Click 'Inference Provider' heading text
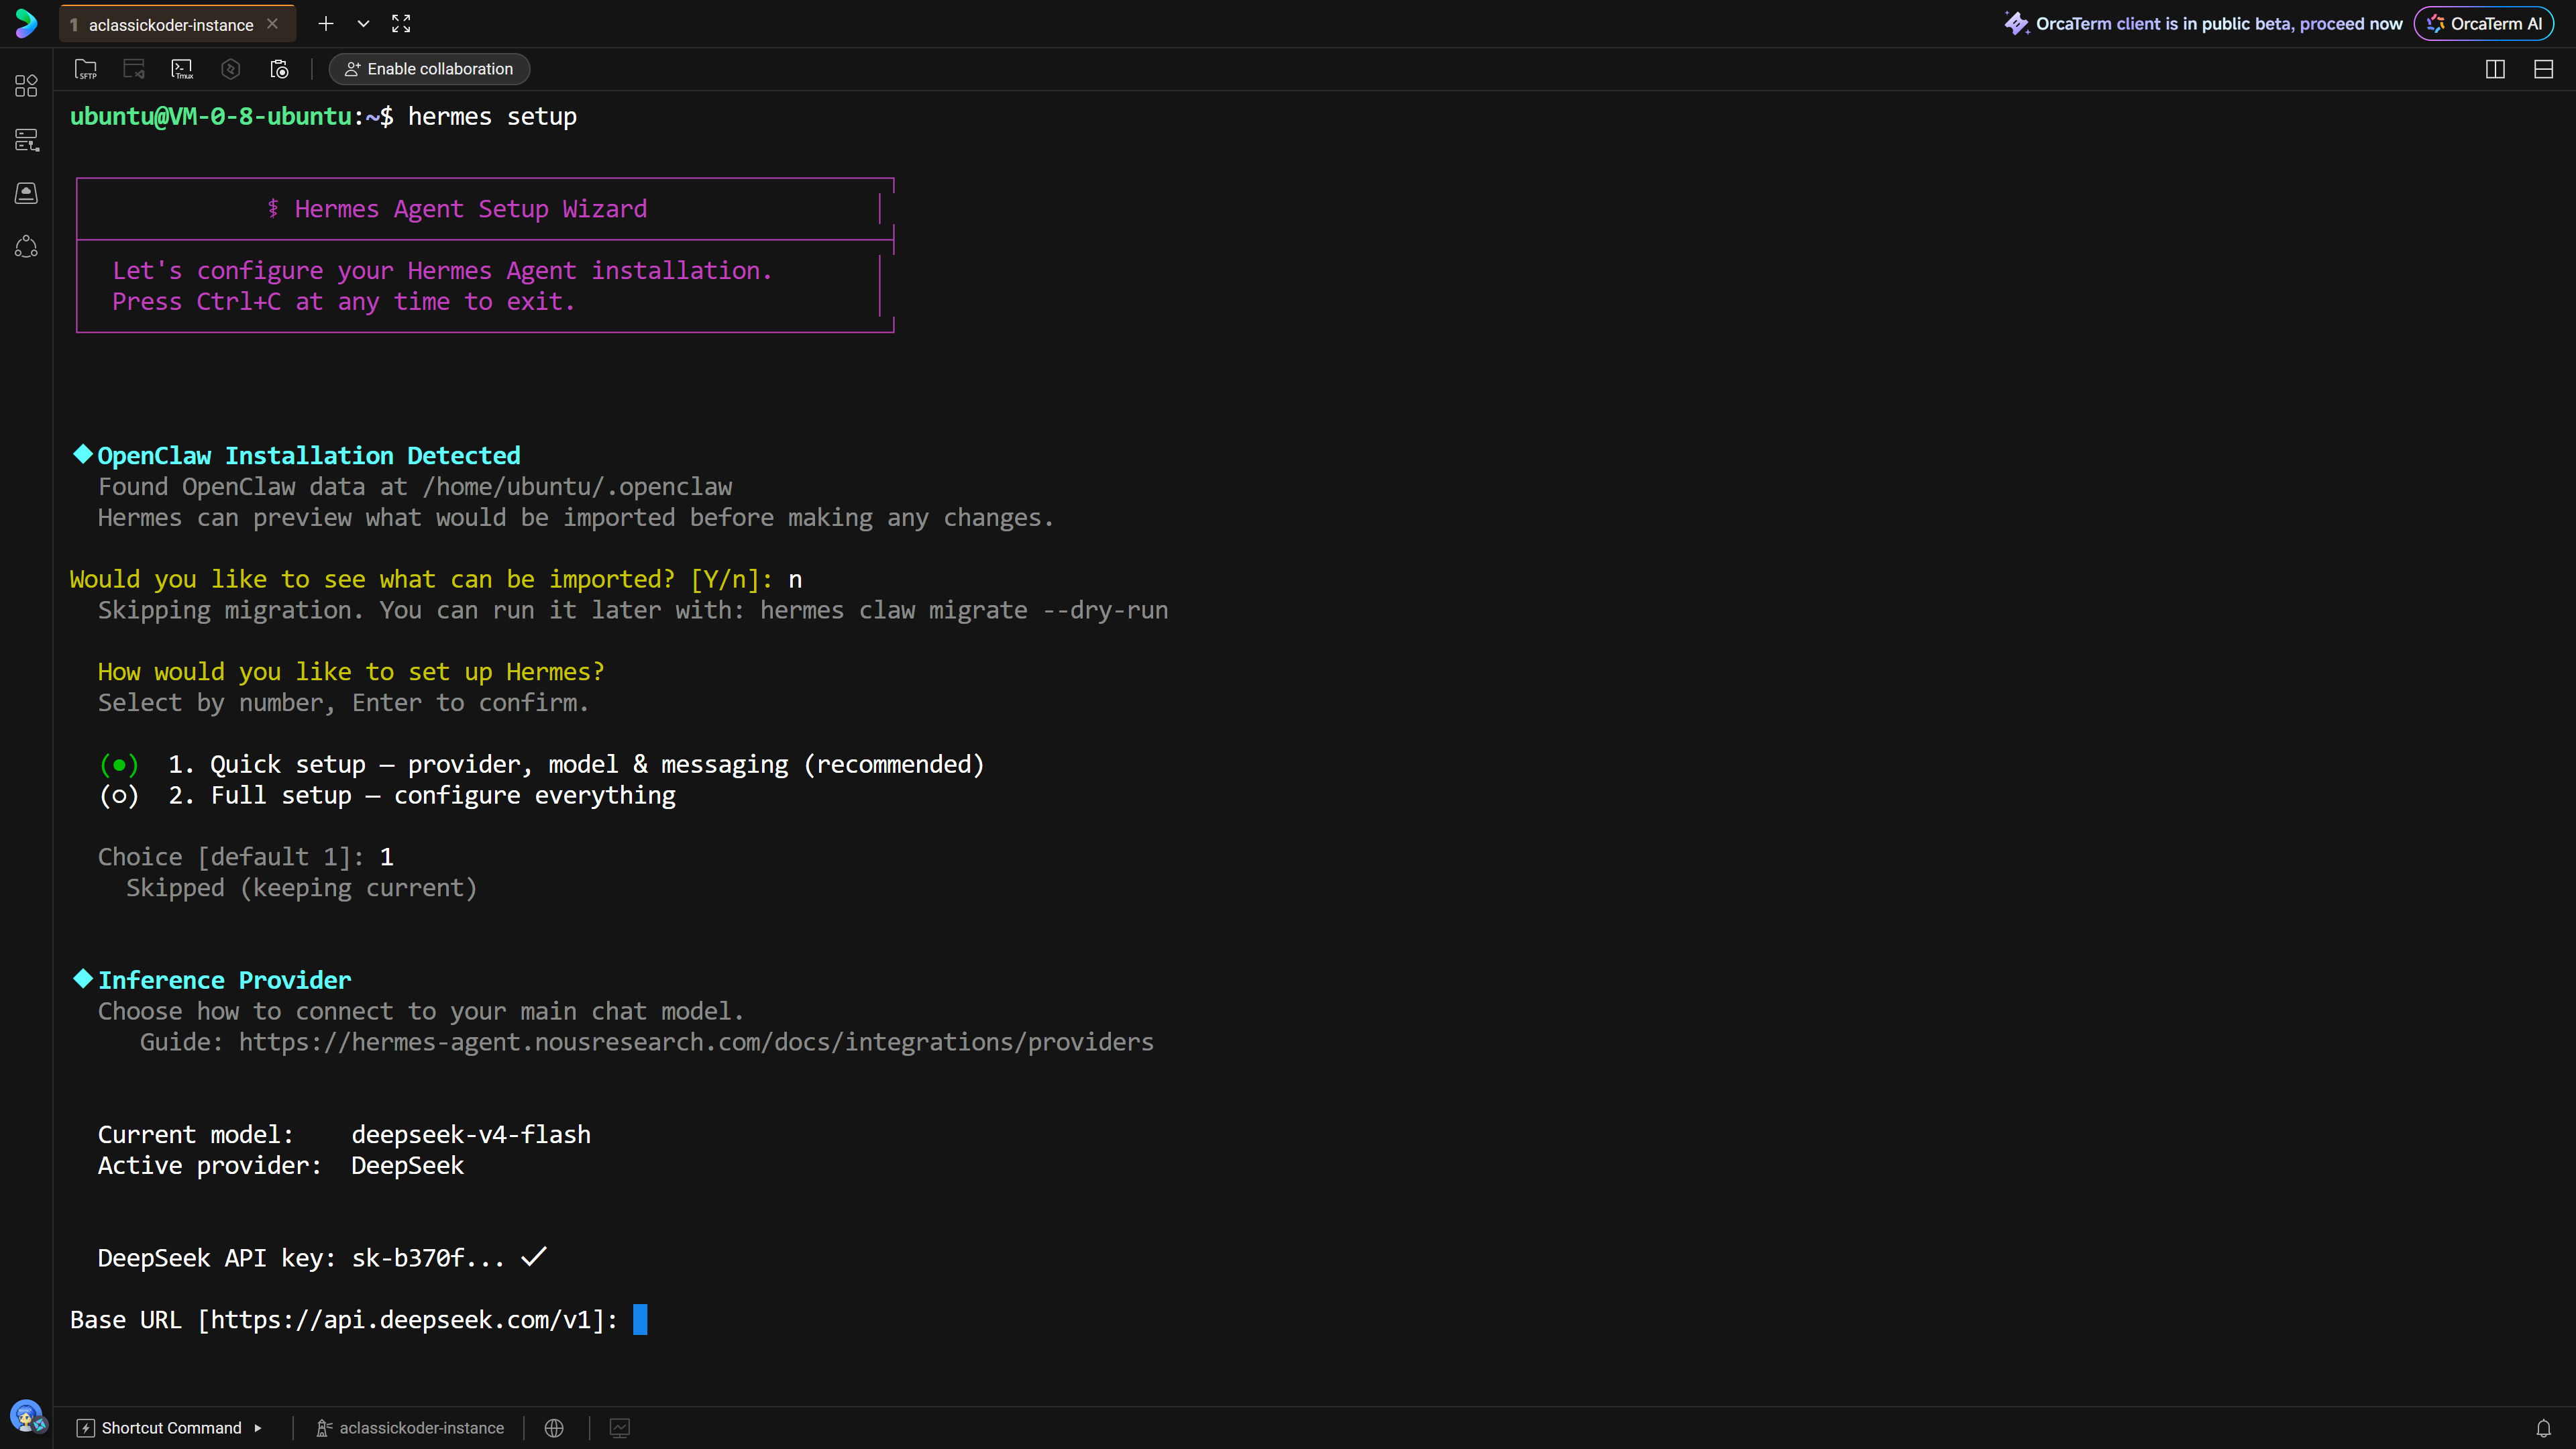The height and width of the screenshot is (1449, 2576). click(x=225, y=980)
